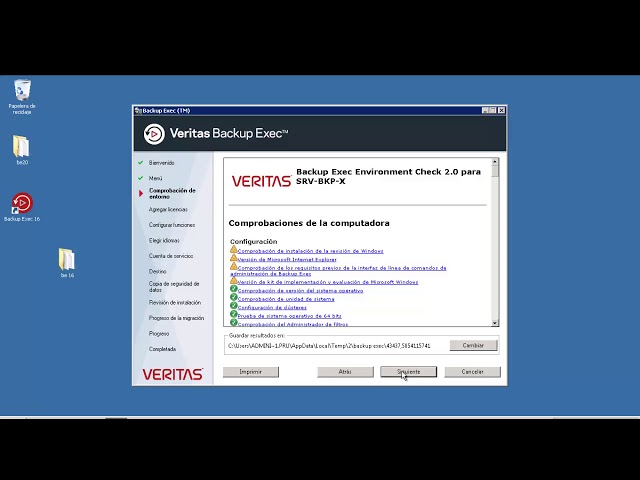640x480 pixels.
Task: Click the scroll down arrow of results pane
Action: coord(495,323)
